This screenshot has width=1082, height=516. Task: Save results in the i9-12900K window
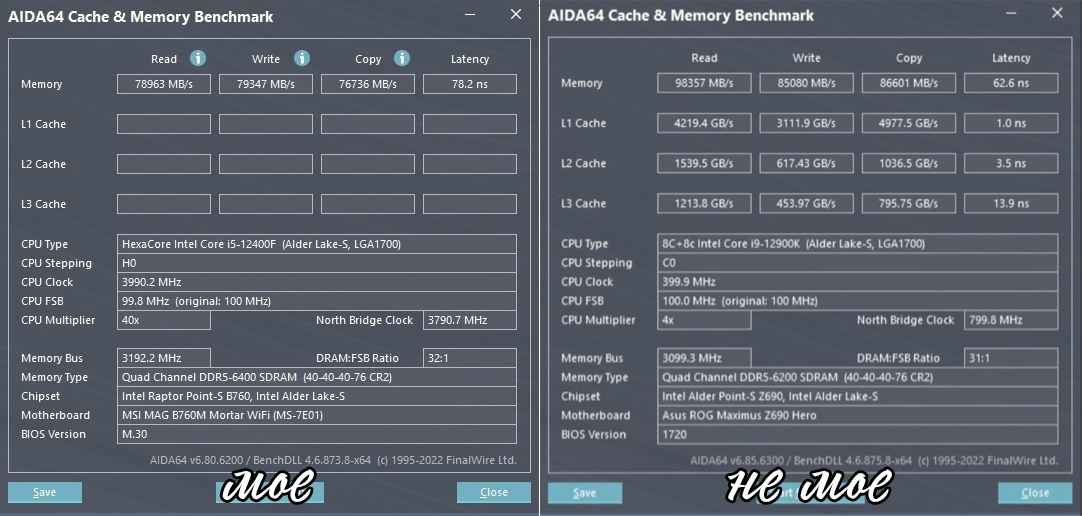pyautogui.click(x=585, y=493)
